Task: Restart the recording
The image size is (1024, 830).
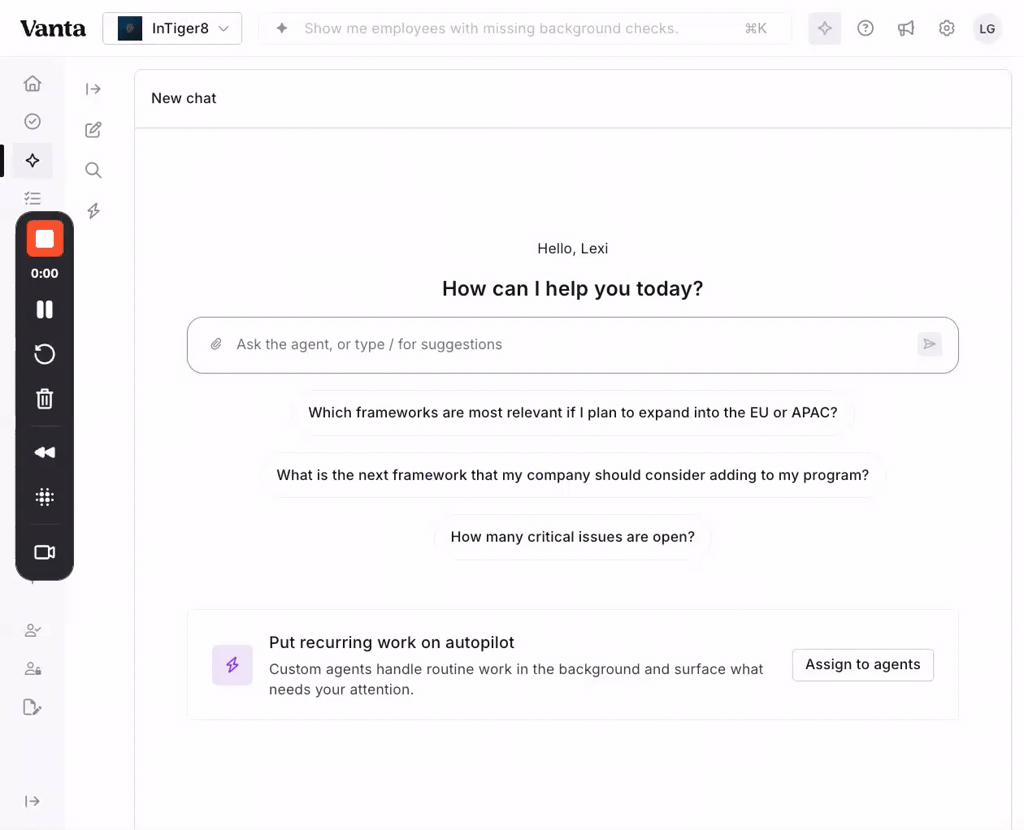Action: pos(44,354)
